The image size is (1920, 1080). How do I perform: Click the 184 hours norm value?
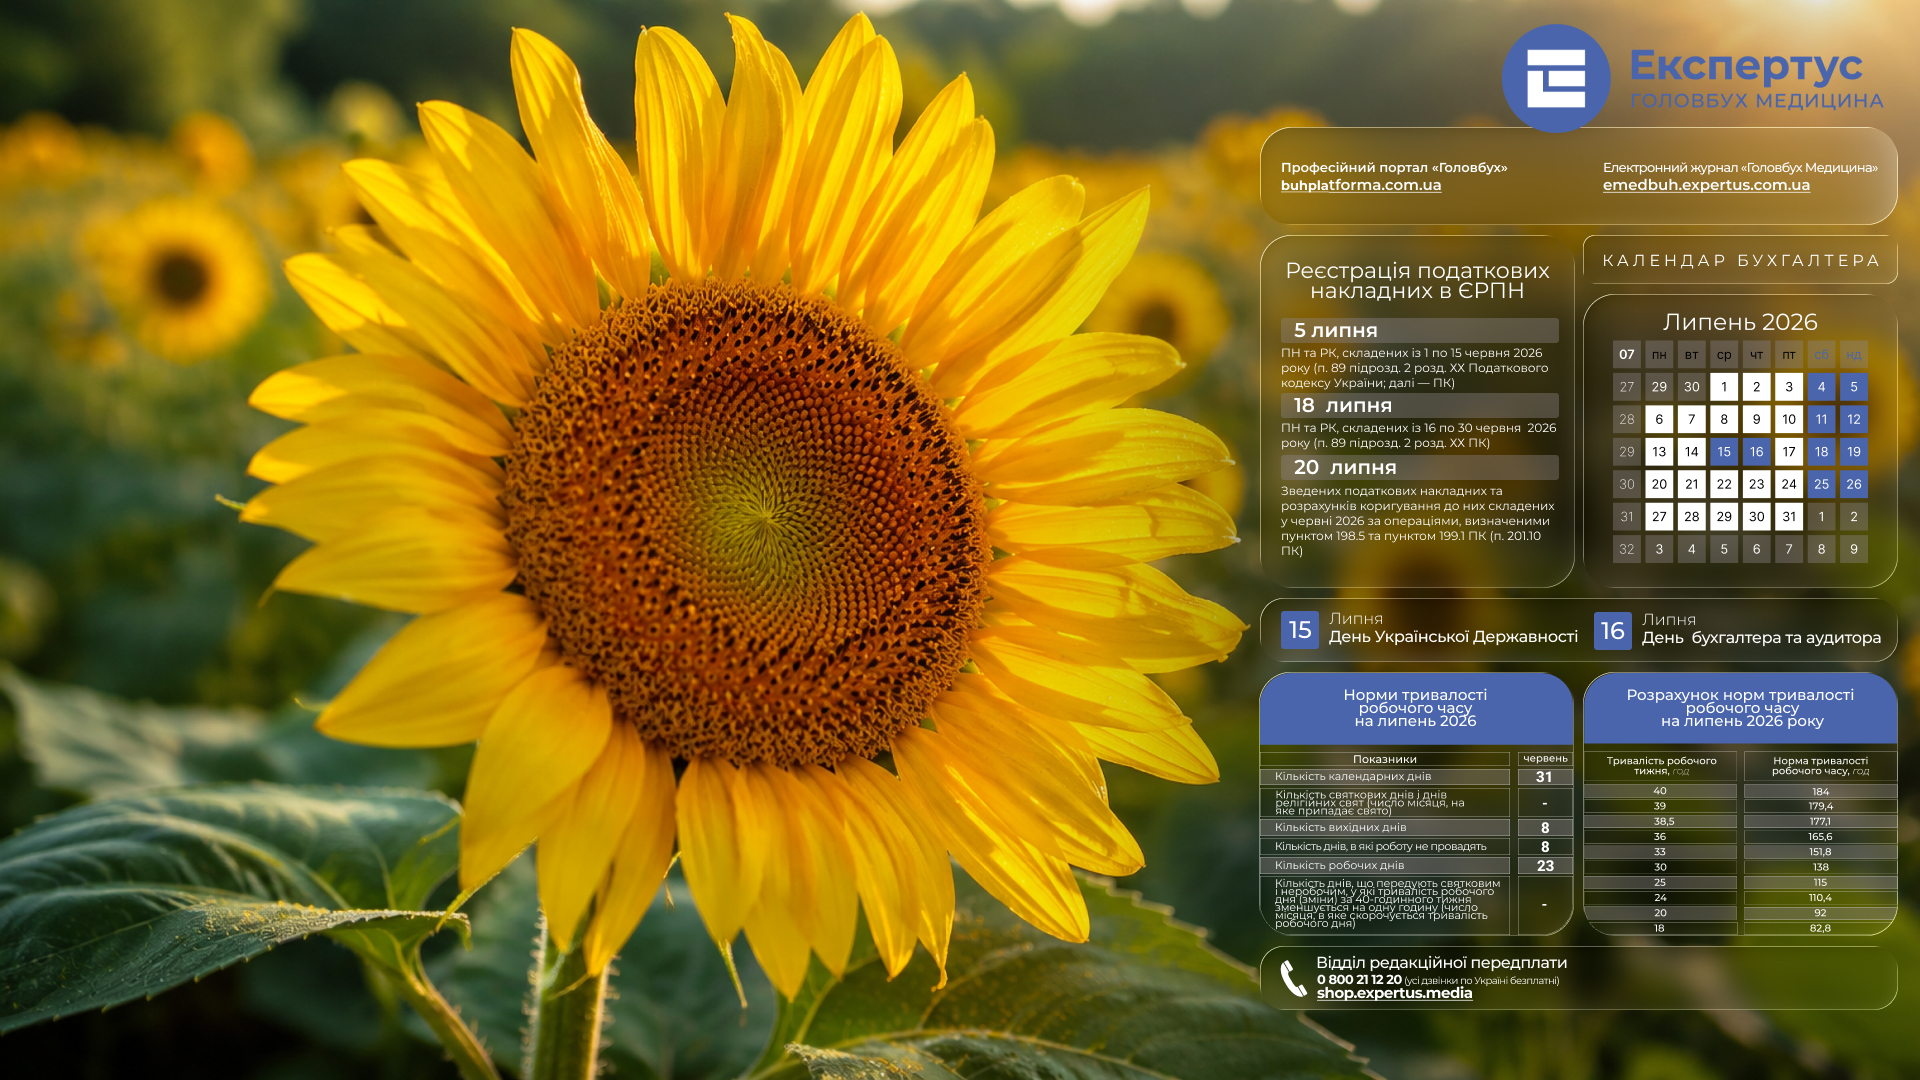click(x=1820, y=792)
